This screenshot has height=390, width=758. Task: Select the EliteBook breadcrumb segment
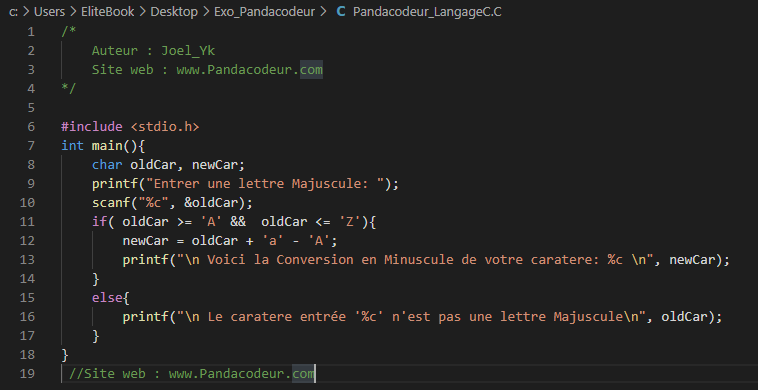pos(108,12)
